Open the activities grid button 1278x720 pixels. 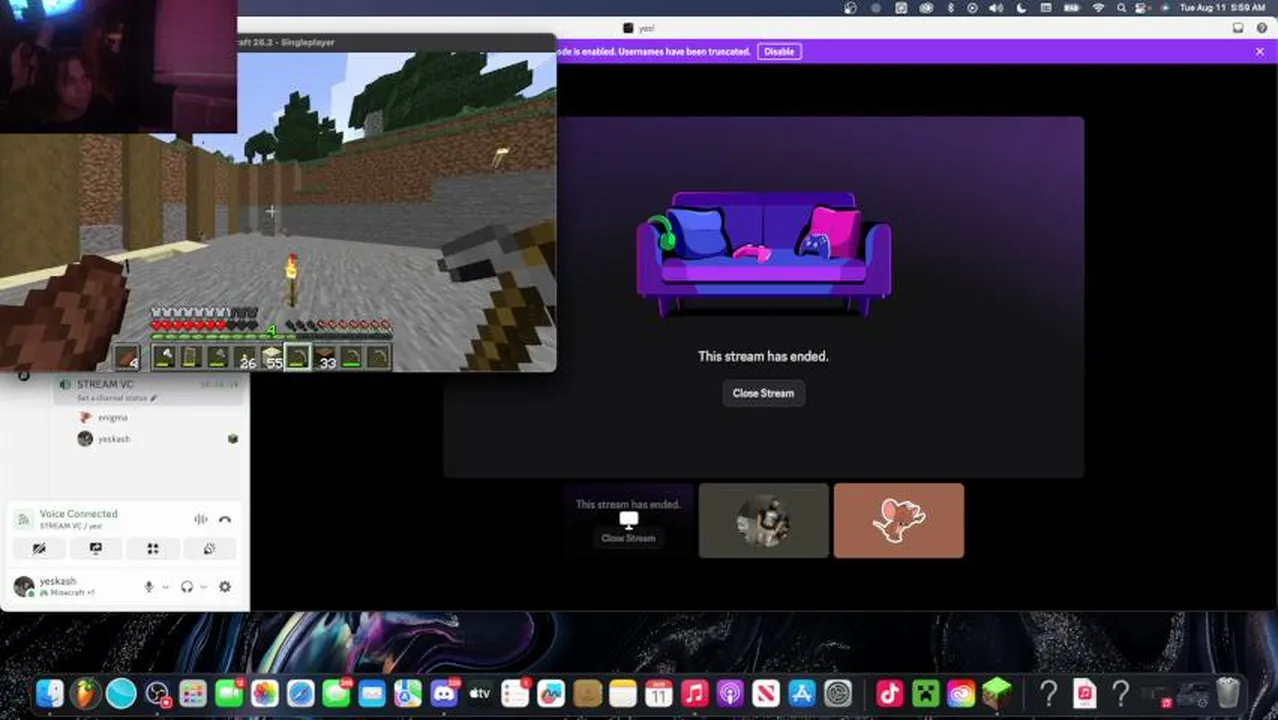click(x=153, y=548)
